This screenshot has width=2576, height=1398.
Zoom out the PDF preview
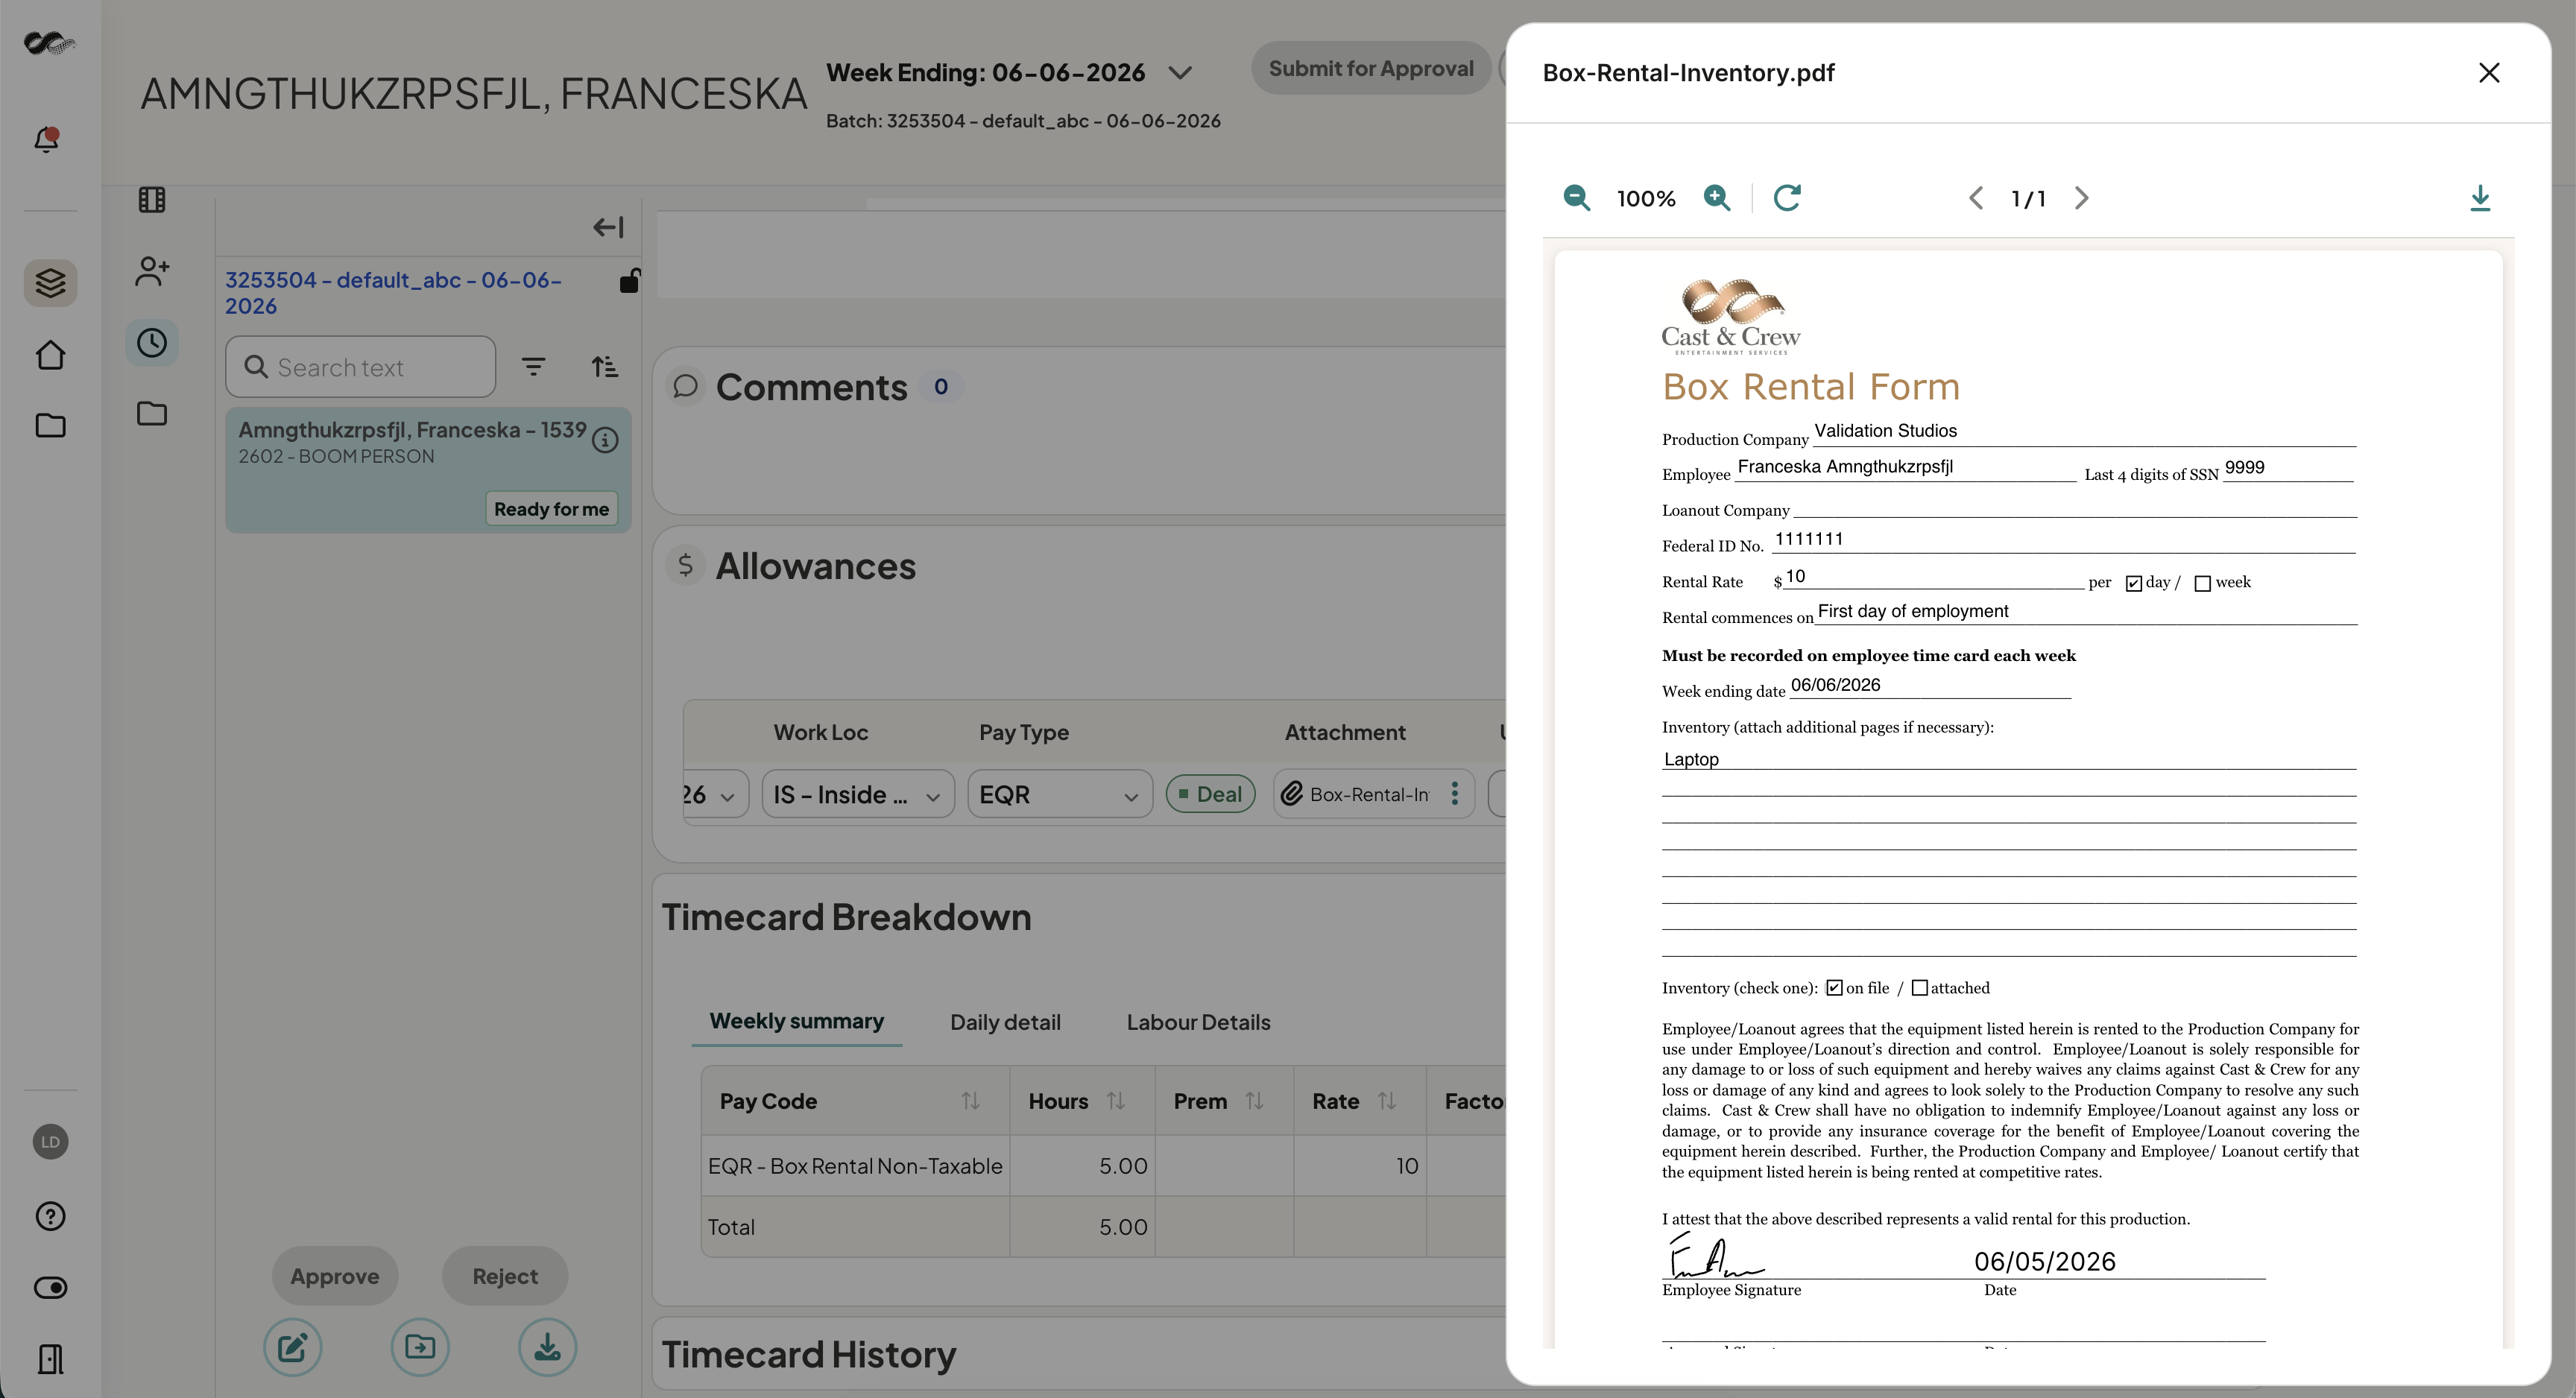(x=1576, y=198)
